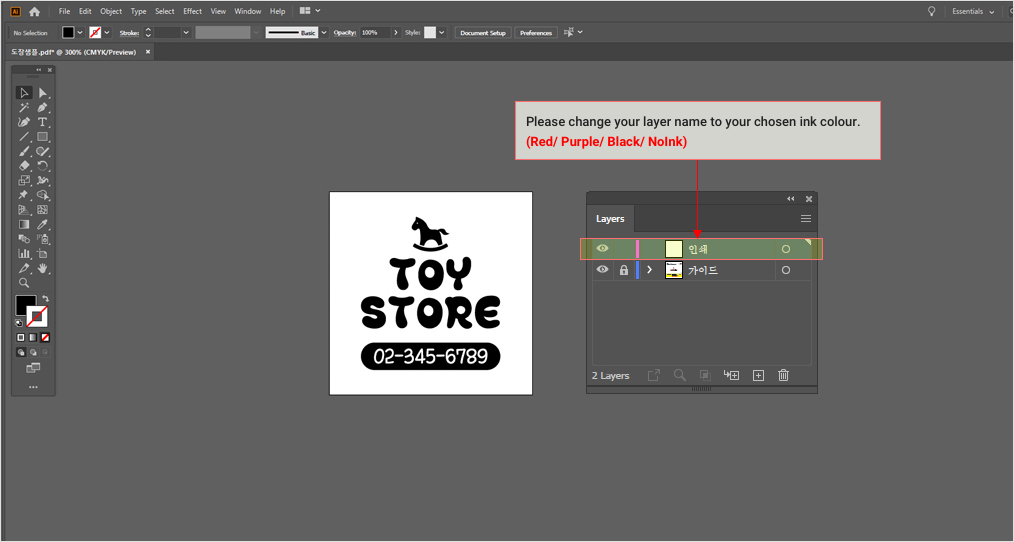The width and height of the screenshot is (1014, 542).
Task: Open the Object menu
Action: pyautogui.click(x=111, y=11)
